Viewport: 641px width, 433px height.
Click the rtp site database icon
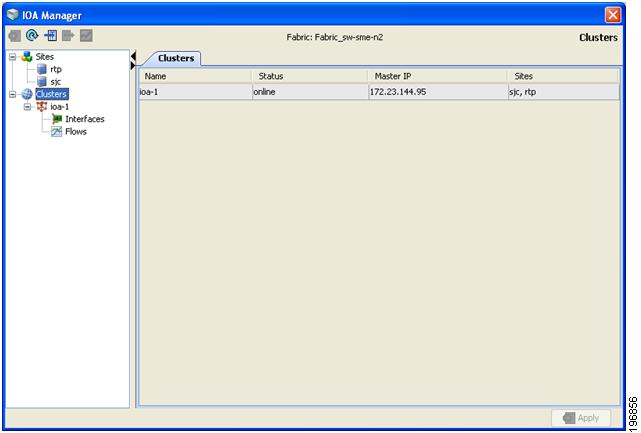coord(42,69)
